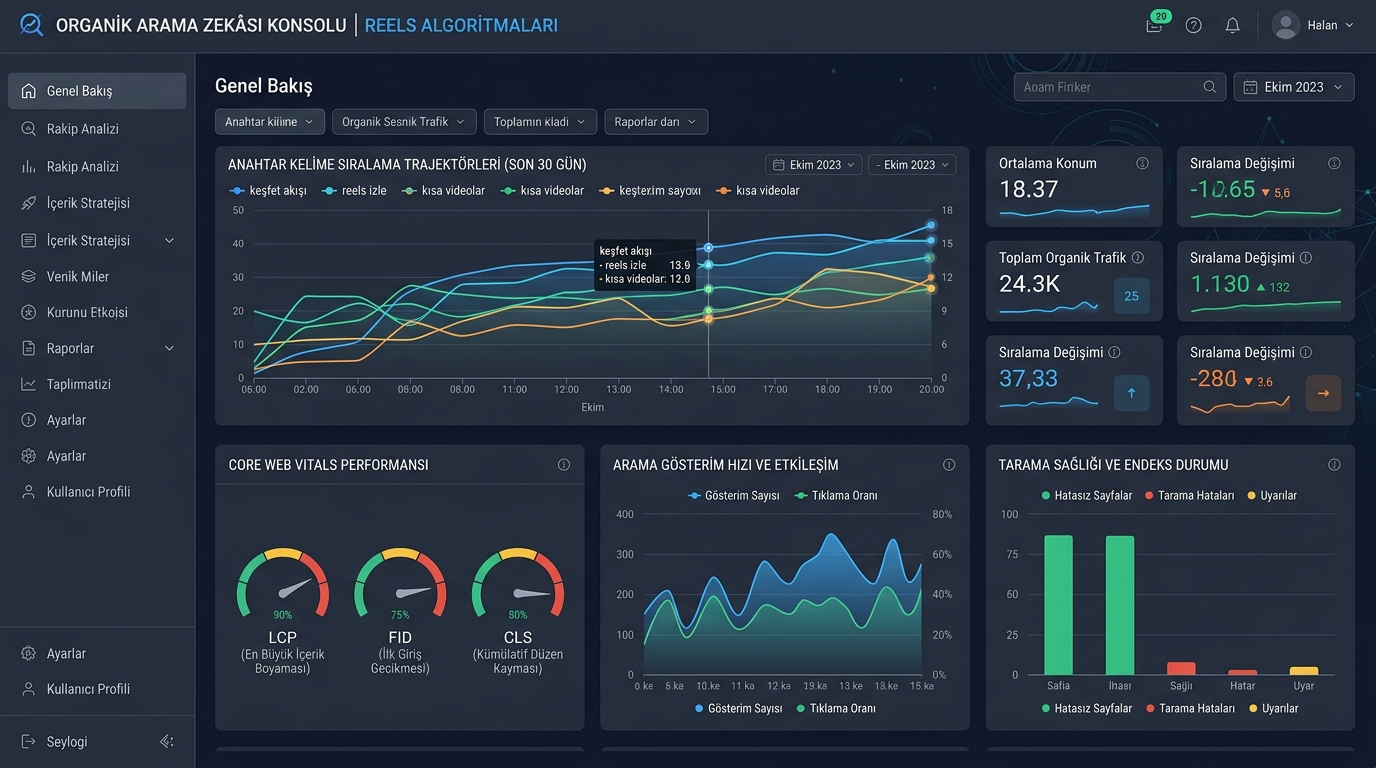The width and height of the screenshot is (1376, 768).
Task: Open the Anahtar kiiiıne filter dropdown
Action: coord(269,122)
